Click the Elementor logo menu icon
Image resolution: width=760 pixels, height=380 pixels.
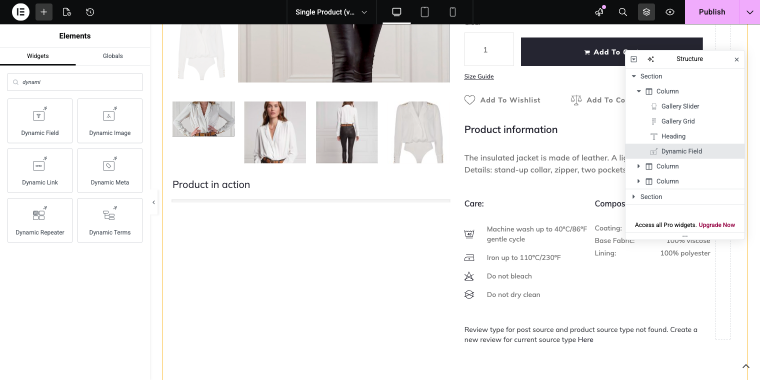[x=20, y=12]
